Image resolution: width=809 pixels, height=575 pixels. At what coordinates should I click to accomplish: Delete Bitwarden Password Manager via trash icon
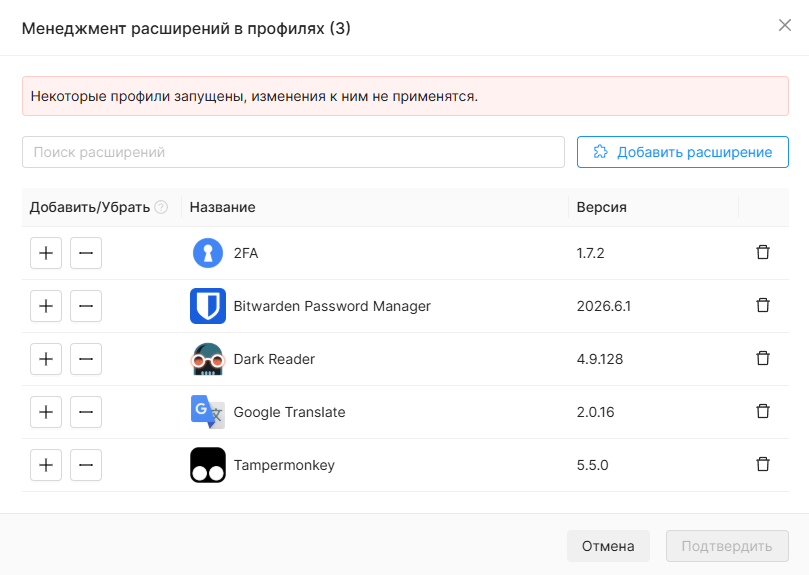[x=763, y=306]
